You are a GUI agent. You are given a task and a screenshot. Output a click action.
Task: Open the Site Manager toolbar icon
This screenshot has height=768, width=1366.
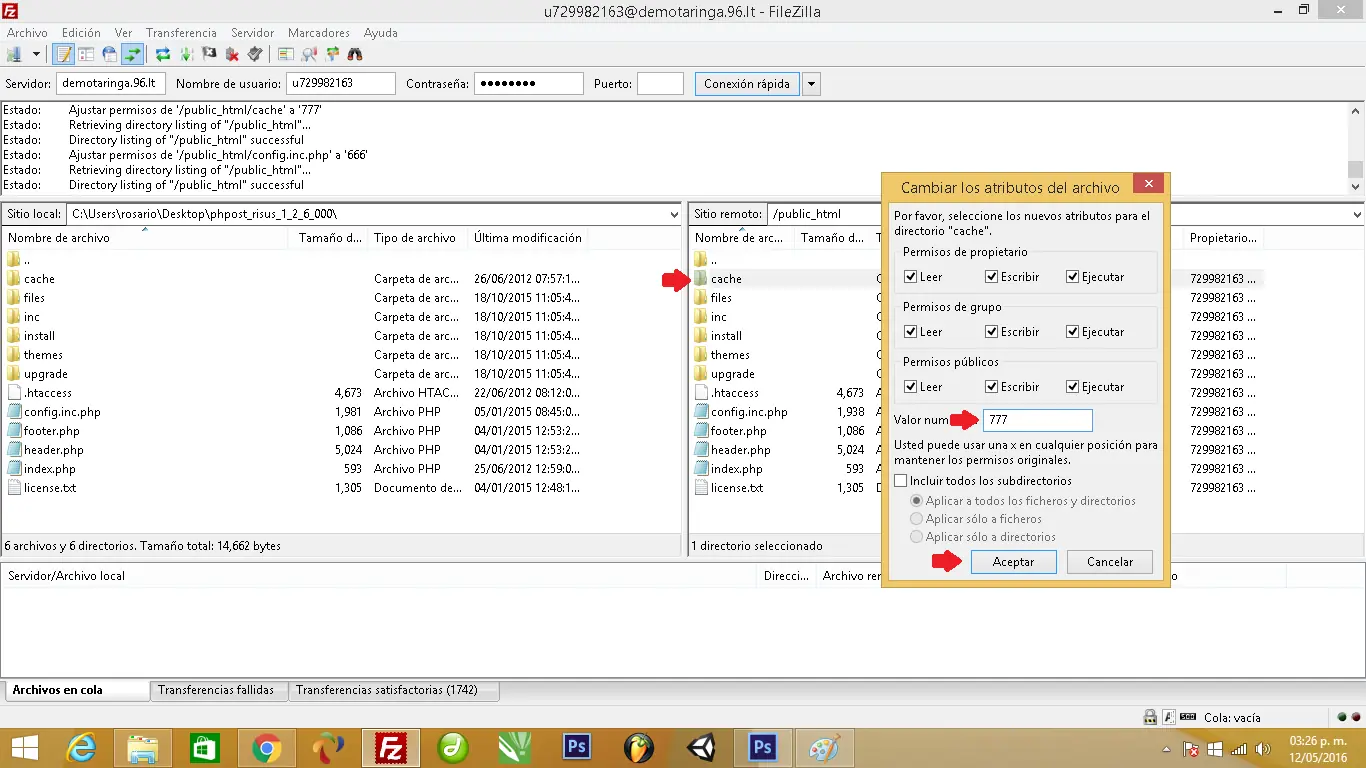click(x=14, y=54)
